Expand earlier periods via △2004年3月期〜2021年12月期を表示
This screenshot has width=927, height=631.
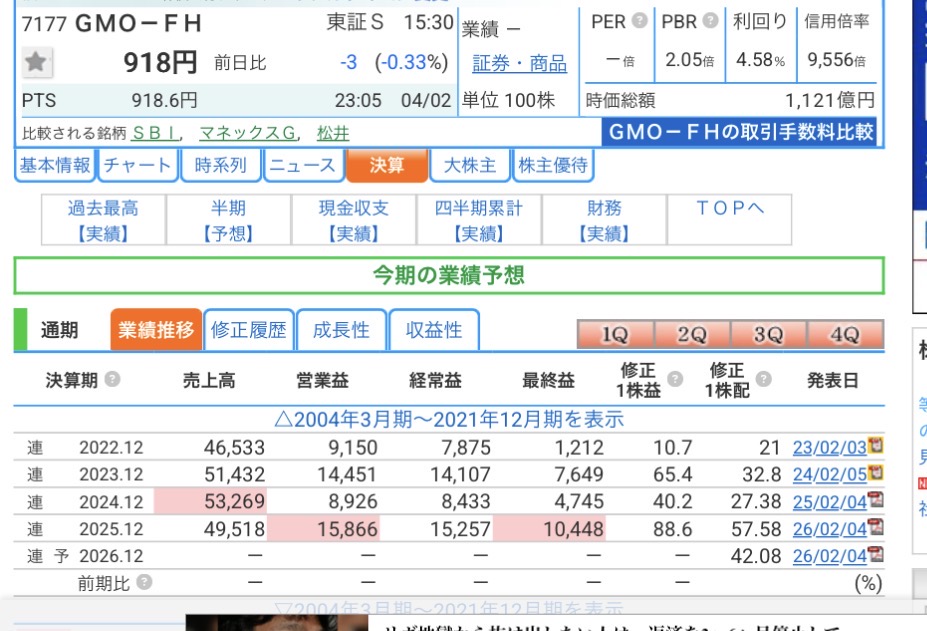click(x=449, y=419)
